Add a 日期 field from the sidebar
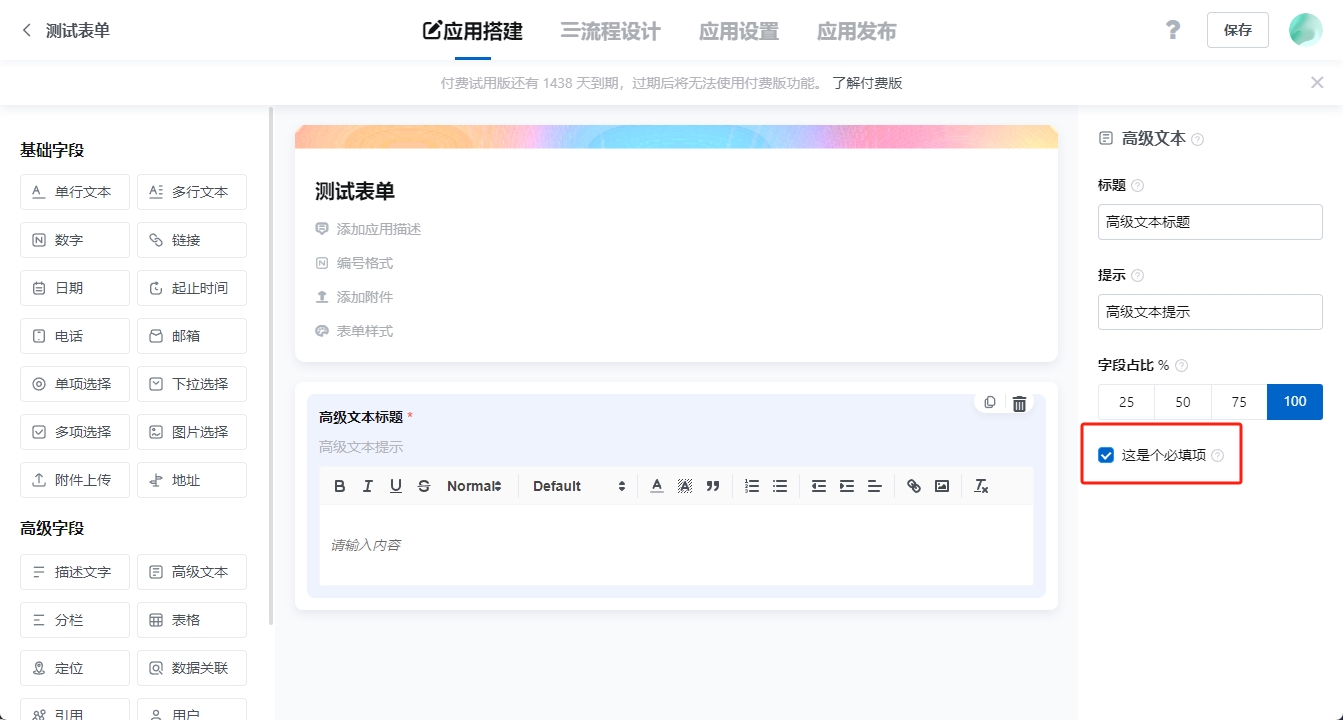The height and width of the screenshot is (720, 1343). pos(74,287)
